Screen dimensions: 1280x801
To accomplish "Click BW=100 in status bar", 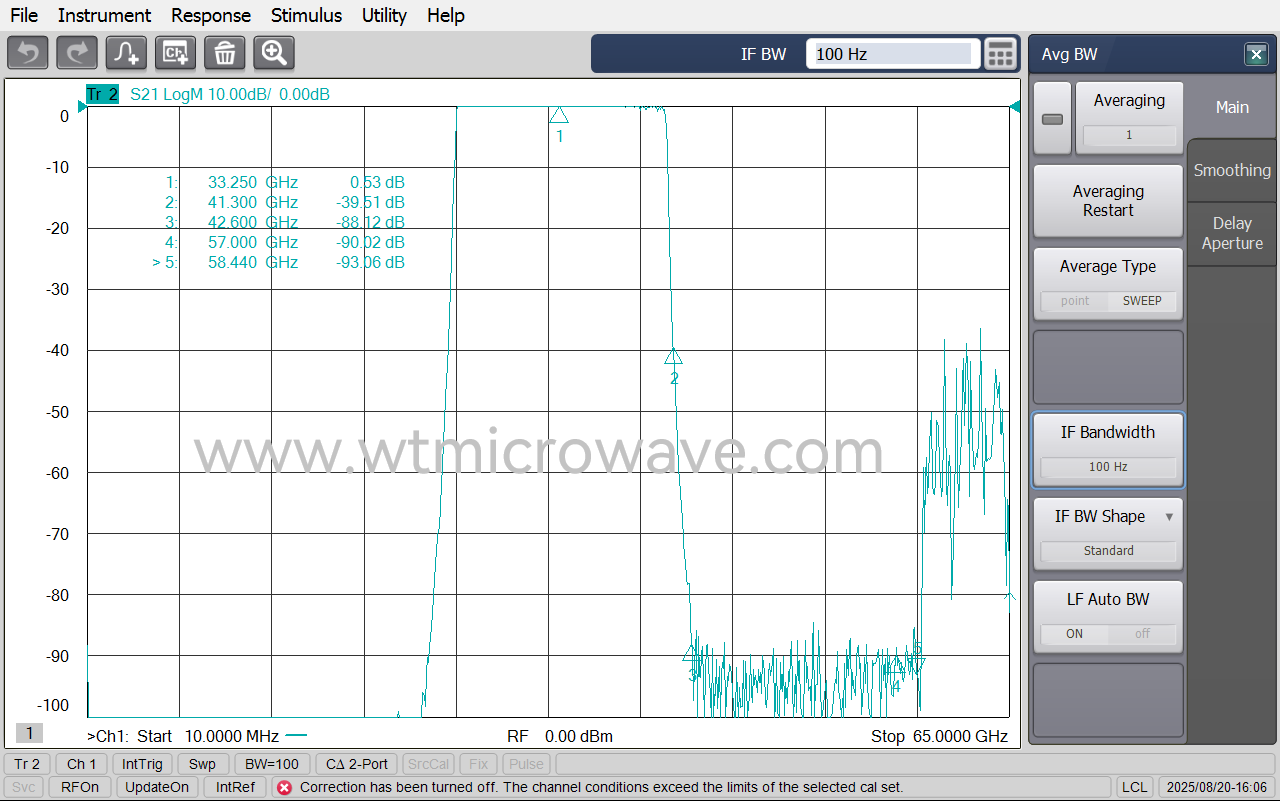I will click(273, 764).
